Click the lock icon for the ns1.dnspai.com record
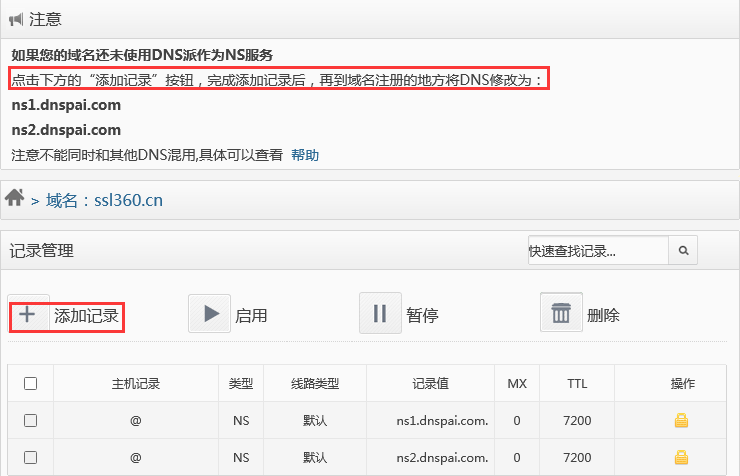 [681, 421]
